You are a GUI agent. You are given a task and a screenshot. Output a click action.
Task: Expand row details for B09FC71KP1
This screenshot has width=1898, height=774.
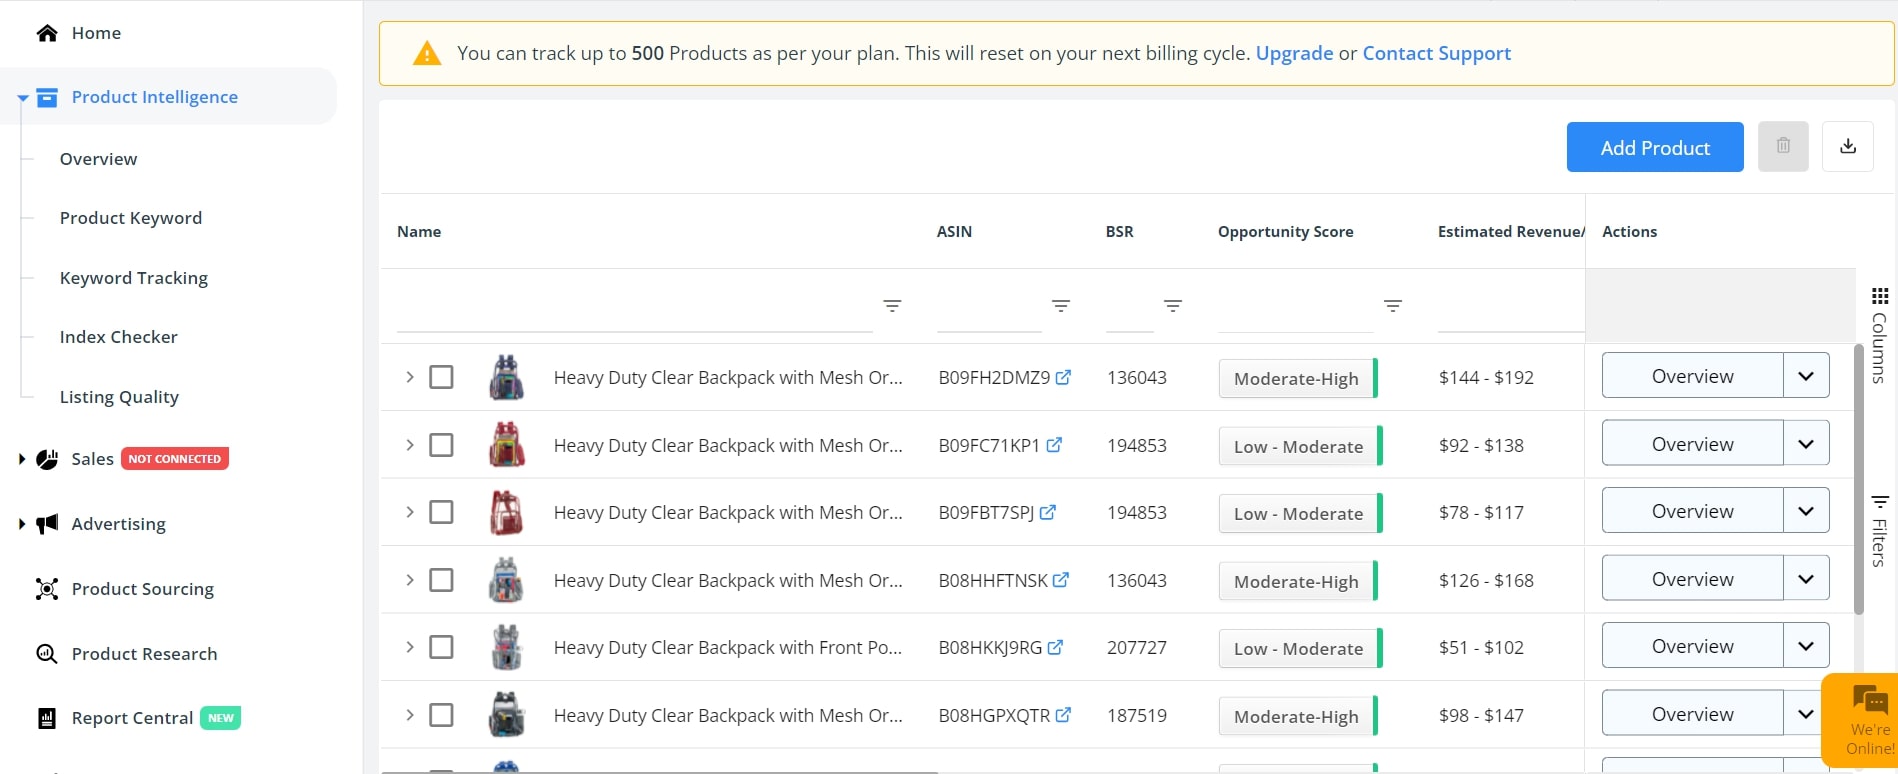coord(409,445)
